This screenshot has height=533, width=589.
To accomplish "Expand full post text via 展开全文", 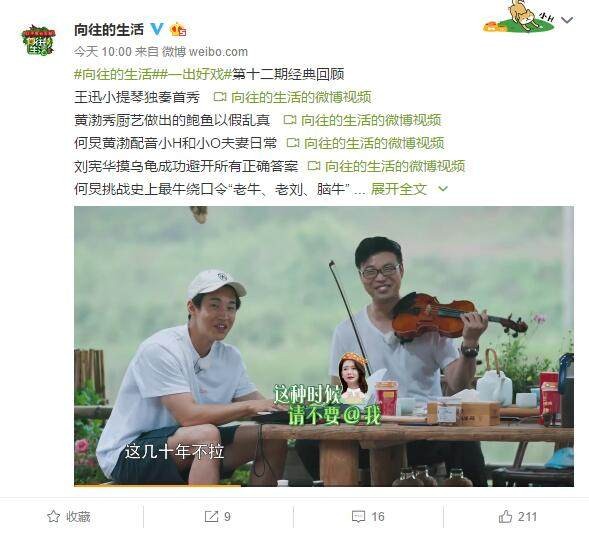I will pyautogui.click(x=399, y=189).
